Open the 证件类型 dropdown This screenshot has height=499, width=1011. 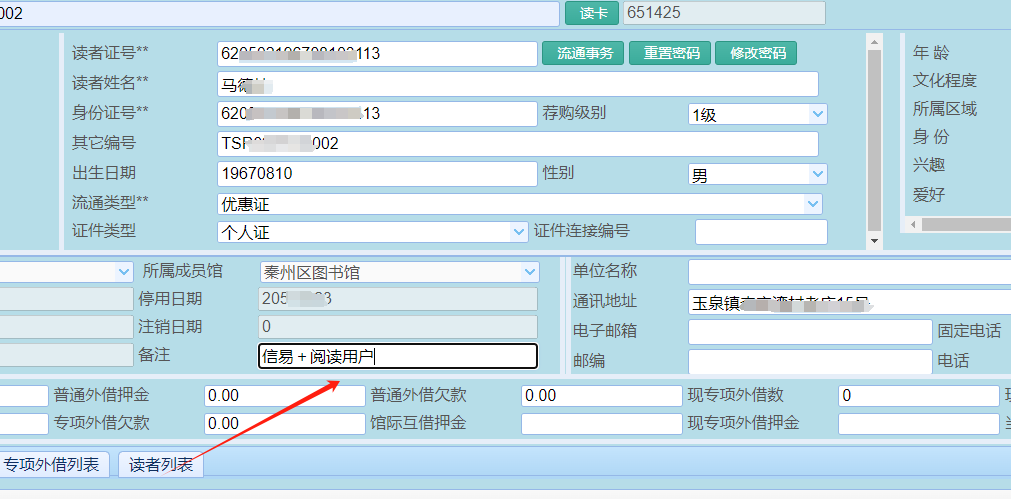(x=518, y=232)
